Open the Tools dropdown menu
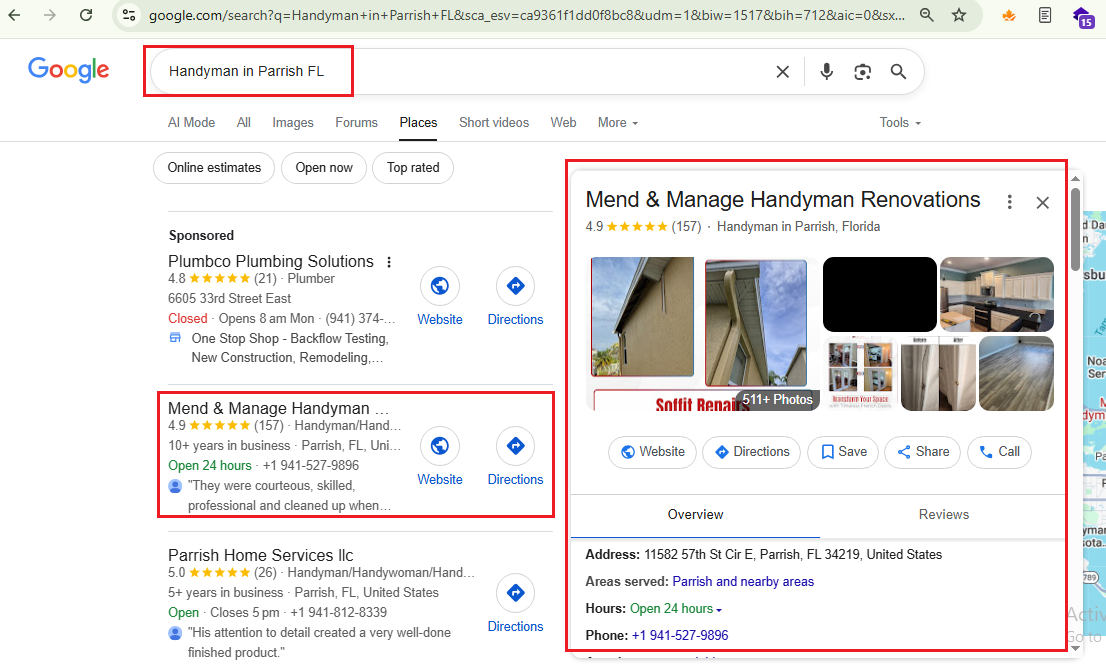 tap(899, 123)
